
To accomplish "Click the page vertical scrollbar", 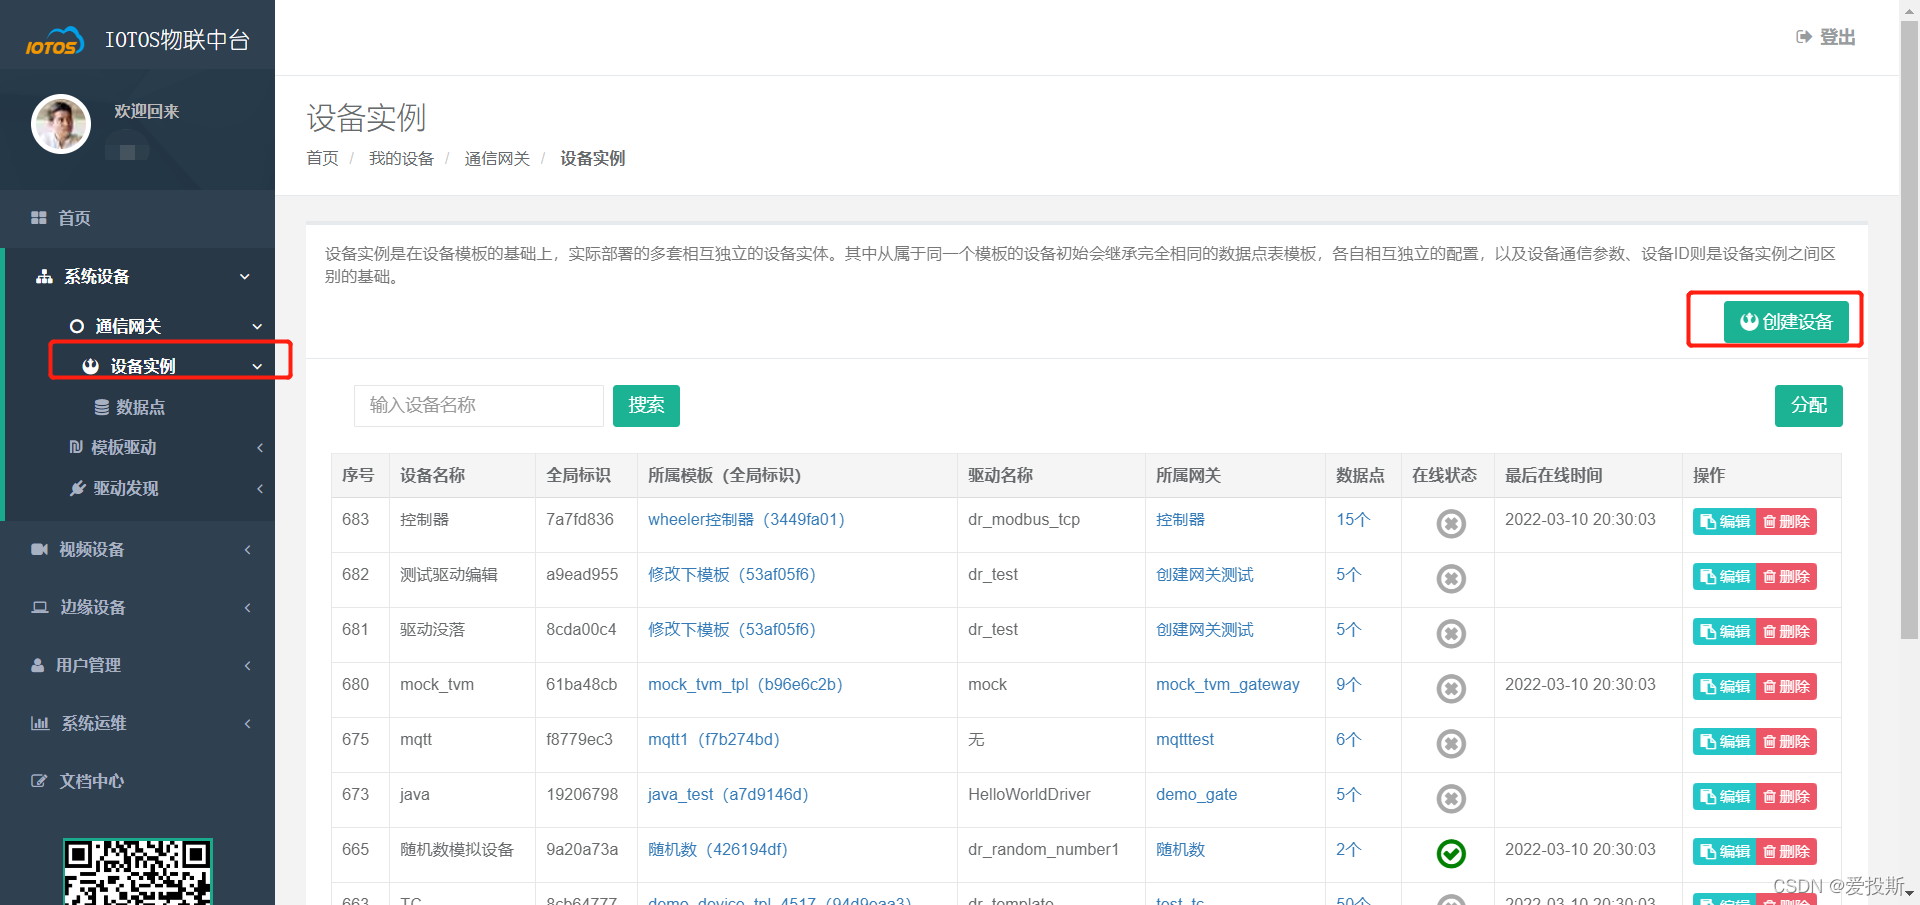I will click(x=1909, y=330).
